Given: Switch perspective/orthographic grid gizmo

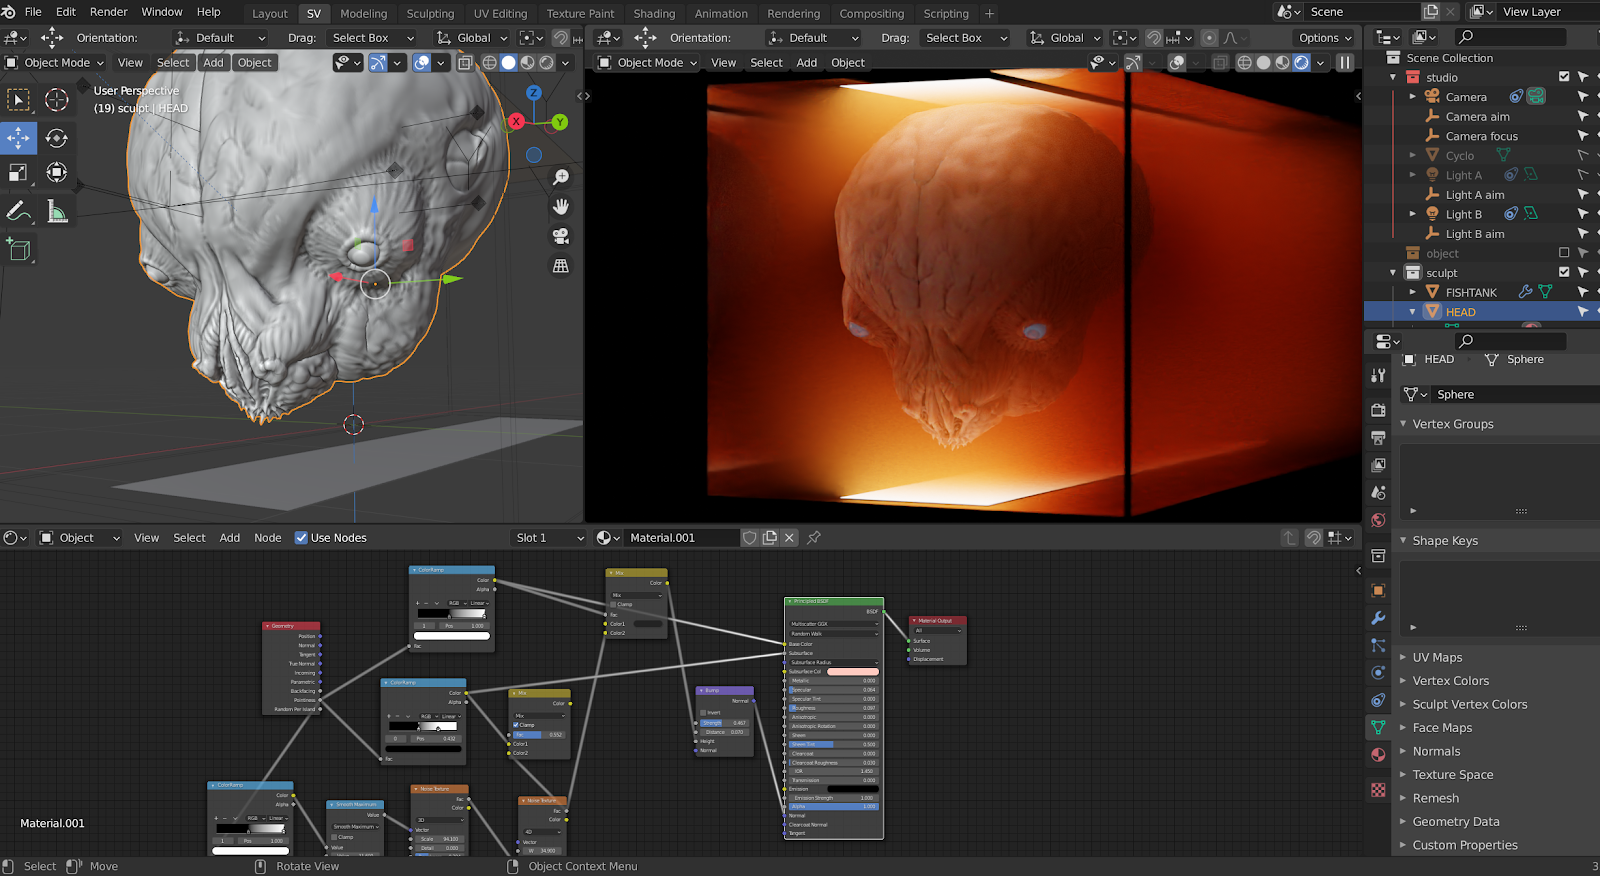Looking at the screenshot, I should coord(561,266).
